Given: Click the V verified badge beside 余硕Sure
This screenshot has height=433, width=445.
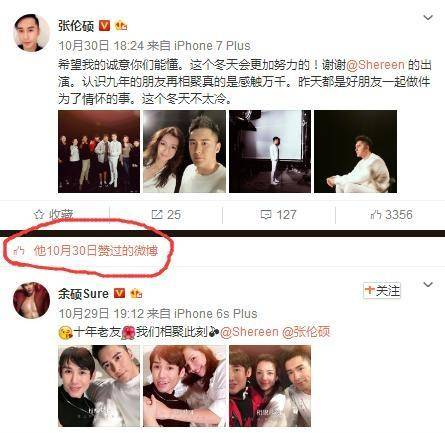Looking at the screenshot, I should [119, 293].
